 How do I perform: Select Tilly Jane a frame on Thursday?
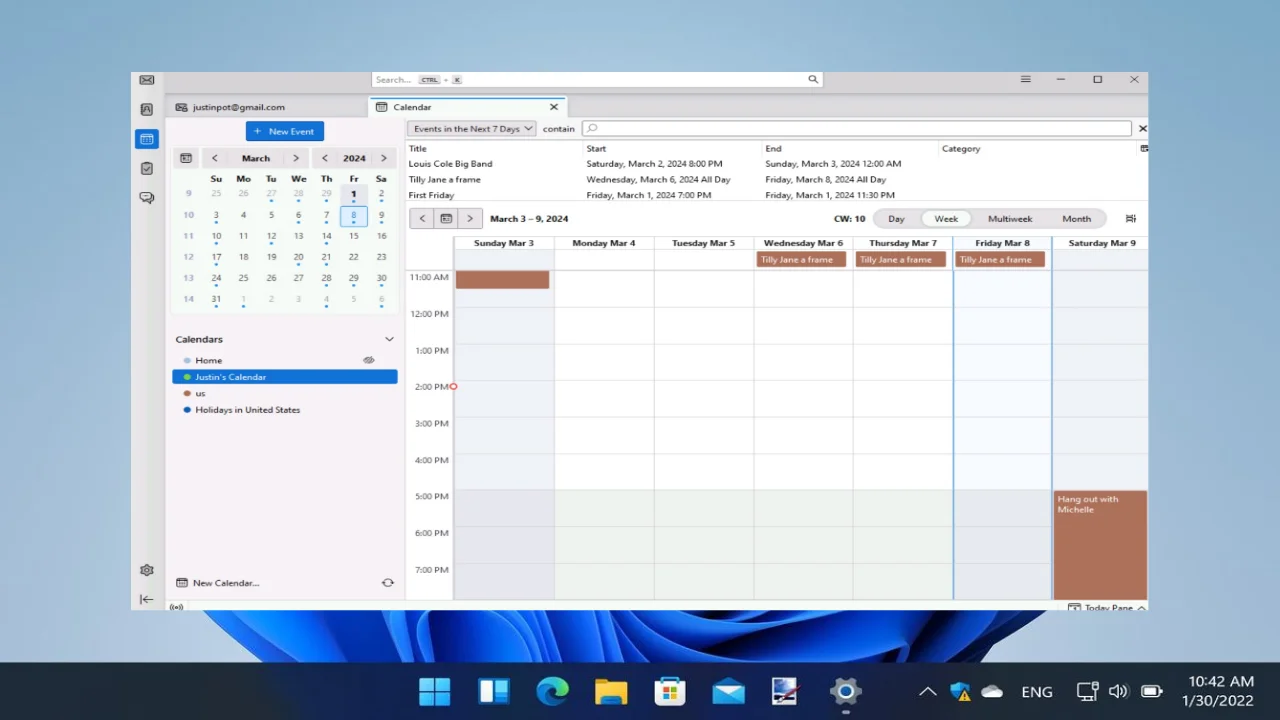[x=901, y=259]
